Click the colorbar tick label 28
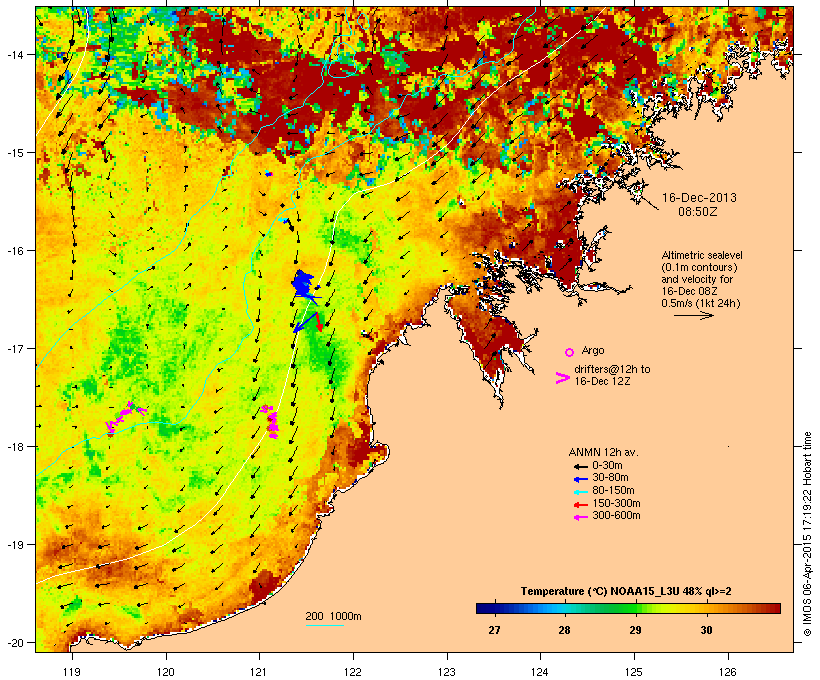 [564, 630]
